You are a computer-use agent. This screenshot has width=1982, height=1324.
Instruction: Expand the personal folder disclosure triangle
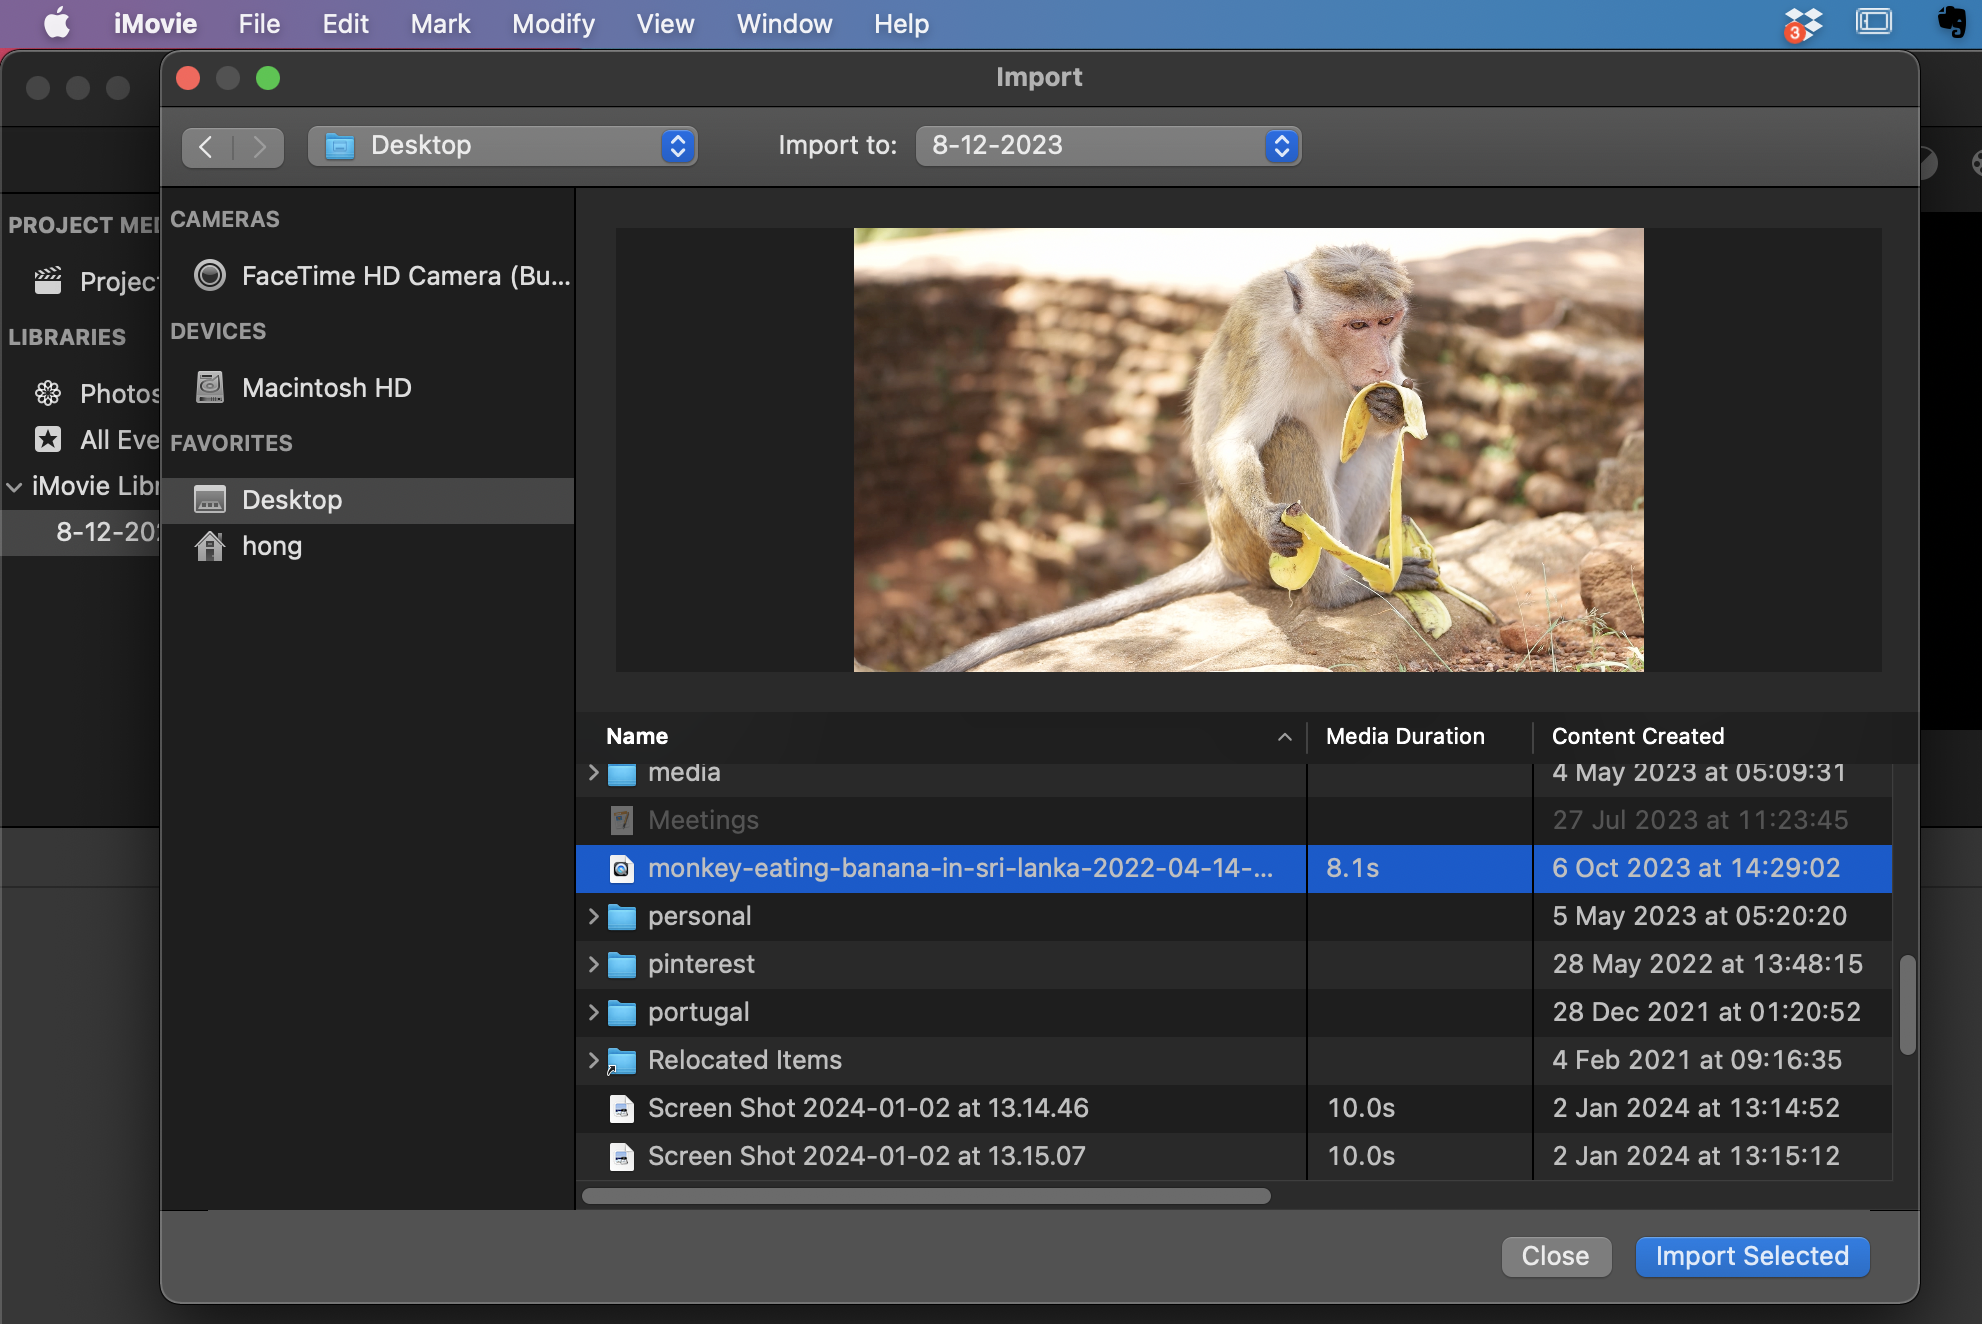(x=594, y=915)
